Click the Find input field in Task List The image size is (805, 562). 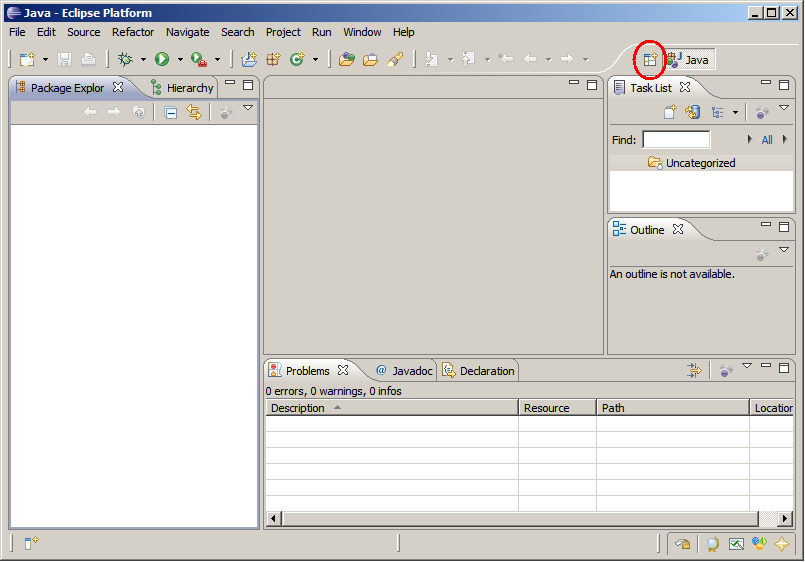676,140
